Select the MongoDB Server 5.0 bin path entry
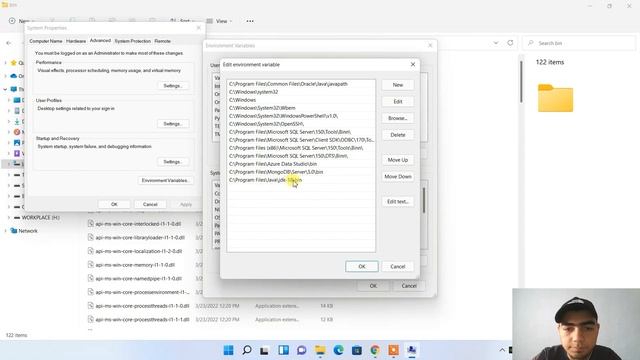Viewport: 640px width, 360px height. pos(301,172)
